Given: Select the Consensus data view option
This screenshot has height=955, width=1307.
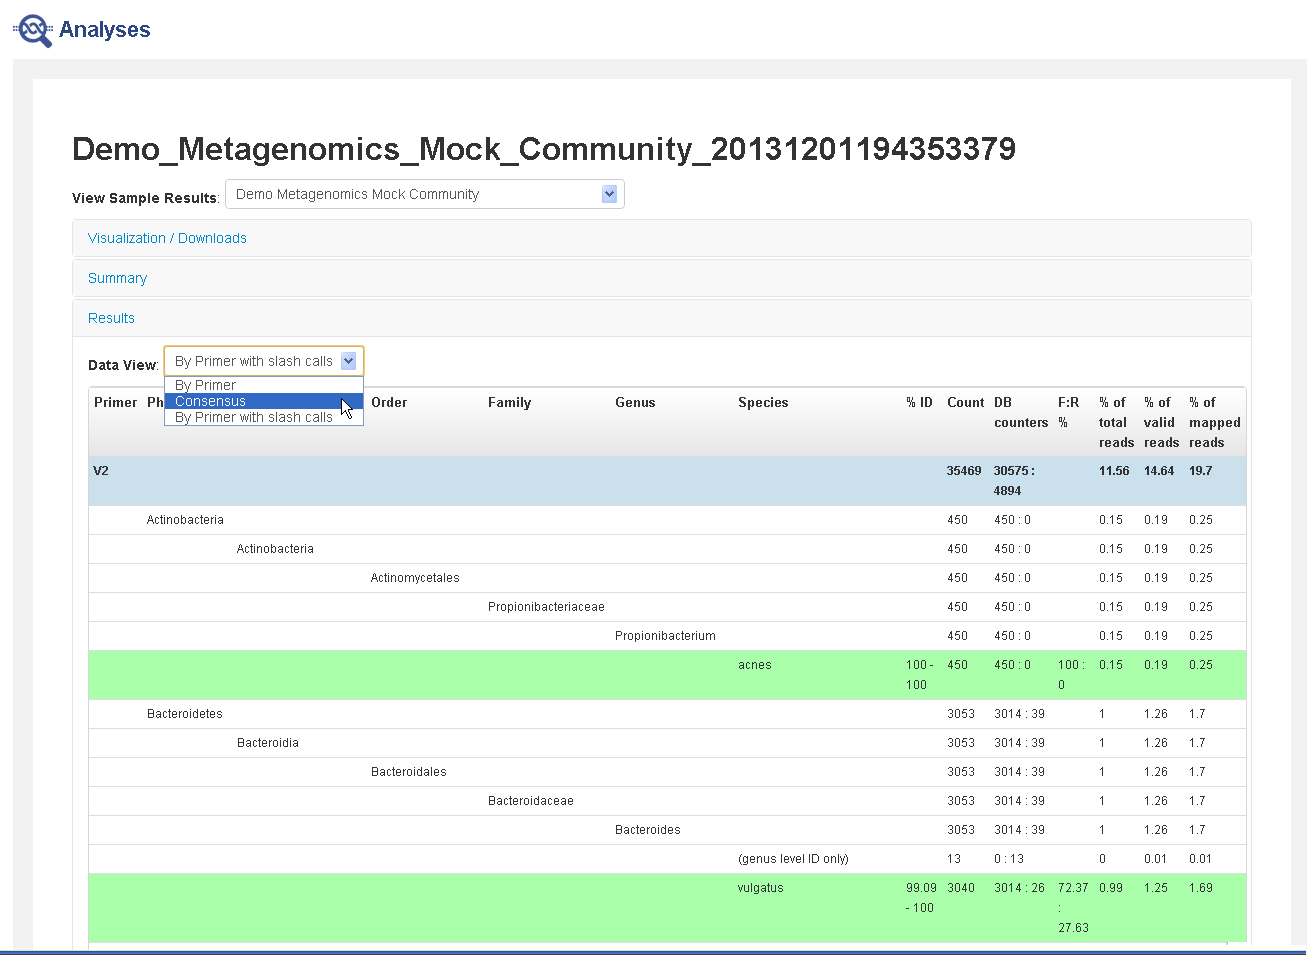Looking at the screenshot, I should point(210,401).
